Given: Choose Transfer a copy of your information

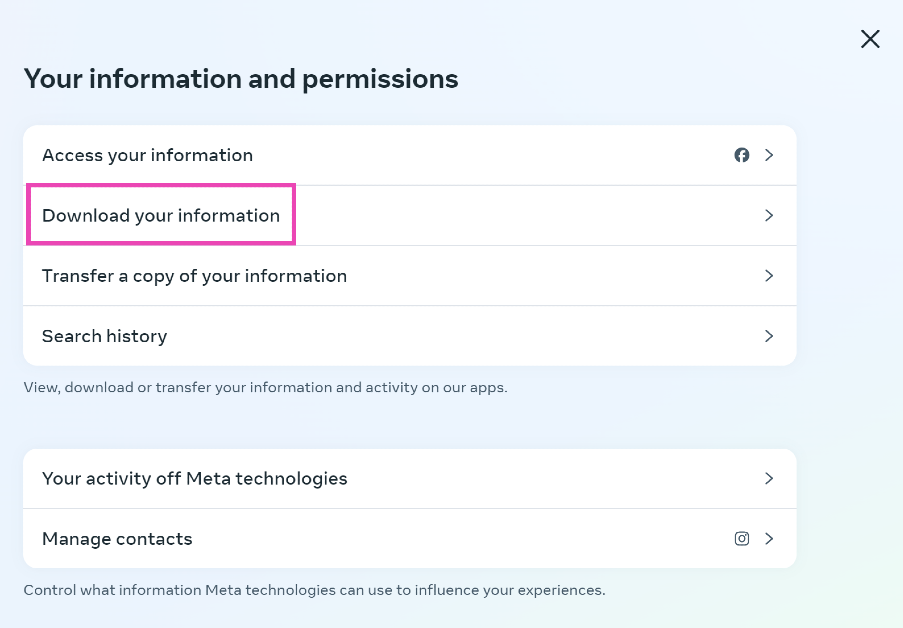Looking at the screenshot, I should (194, 275).
